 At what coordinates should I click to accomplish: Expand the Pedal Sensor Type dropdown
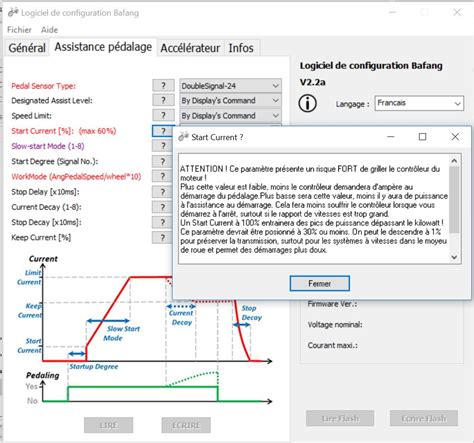tap(275, 86)
